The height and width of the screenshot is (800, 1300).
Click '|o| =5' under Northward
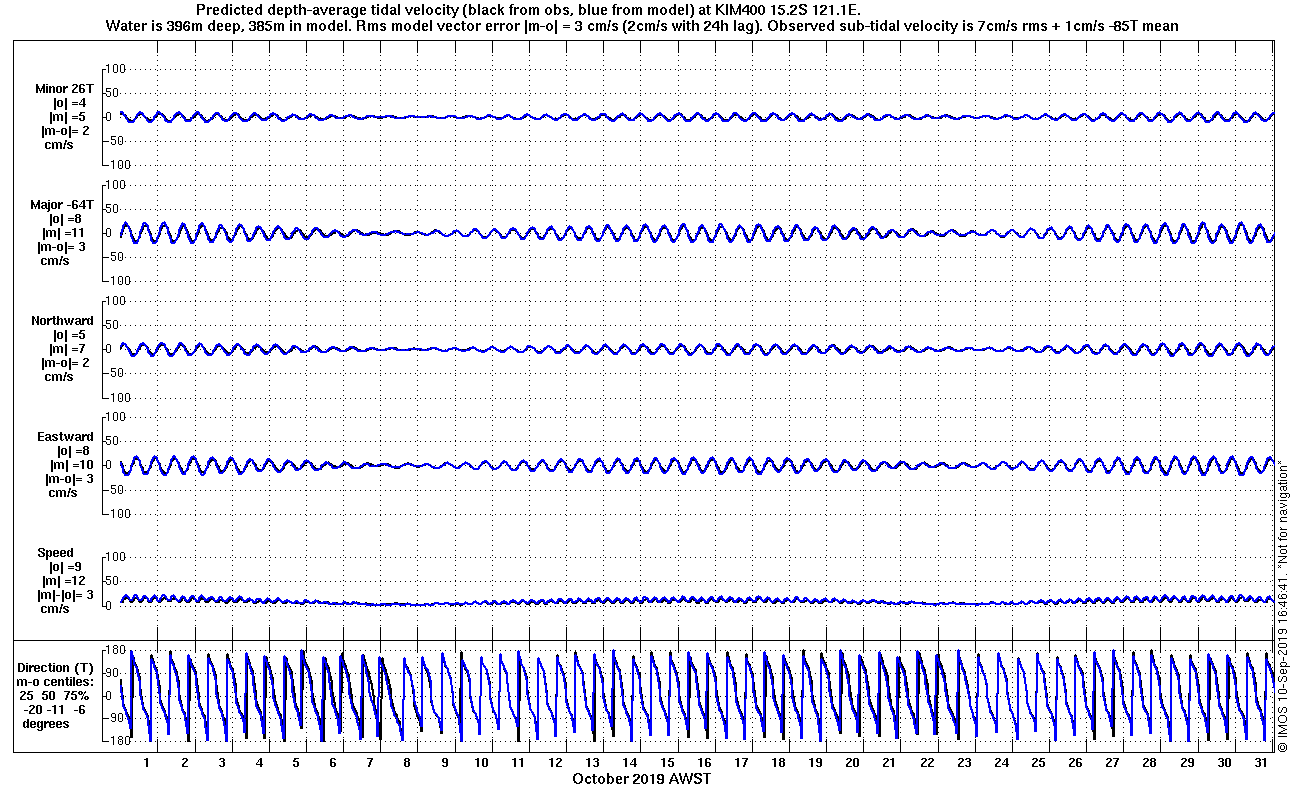tap(69, 335)
